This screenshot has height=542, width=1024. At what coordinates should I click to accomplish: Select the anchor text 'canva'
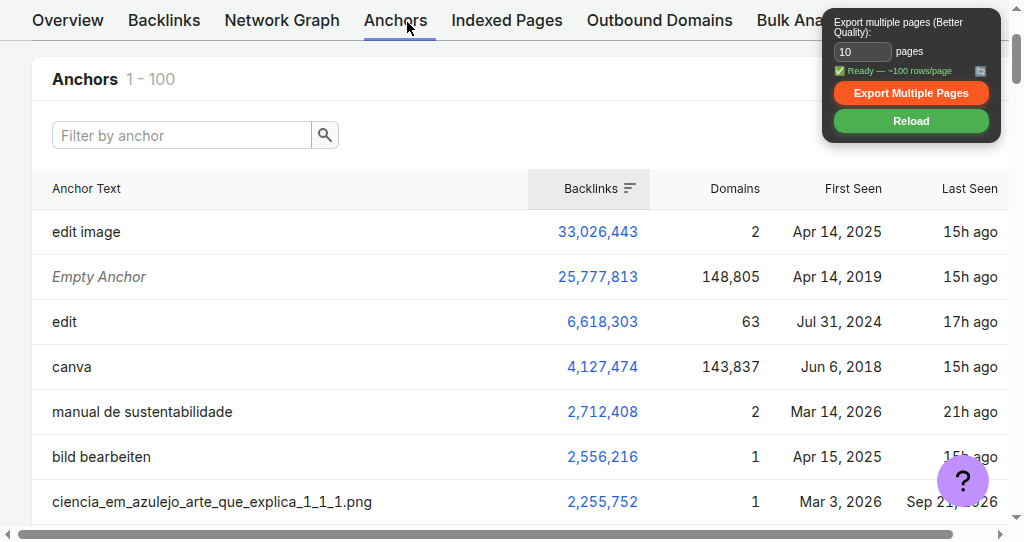click(72, 367)
